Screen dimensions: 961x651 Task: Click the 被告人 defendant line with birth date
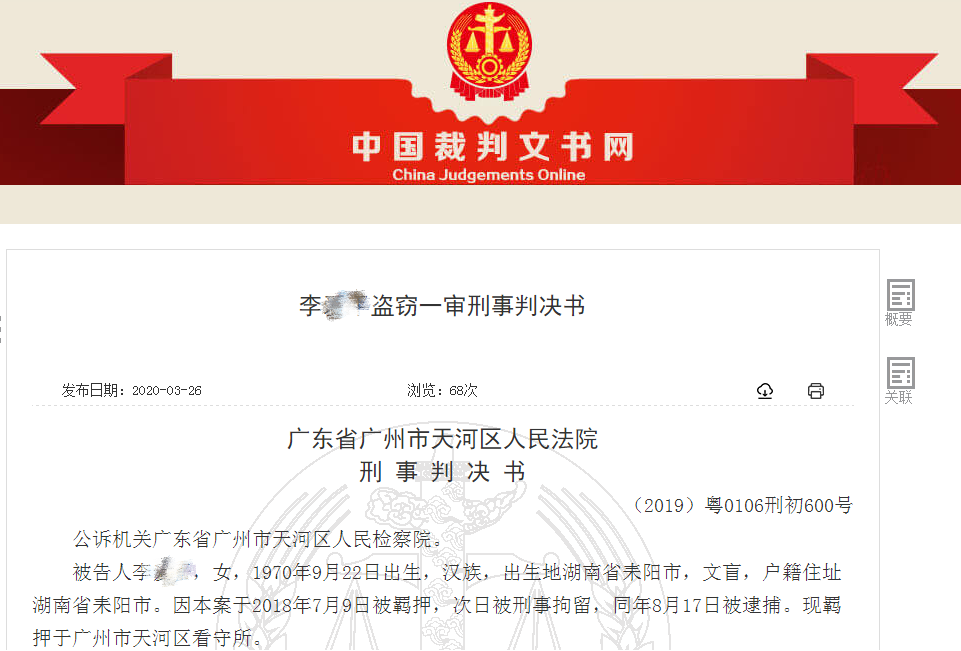point(457,573)
